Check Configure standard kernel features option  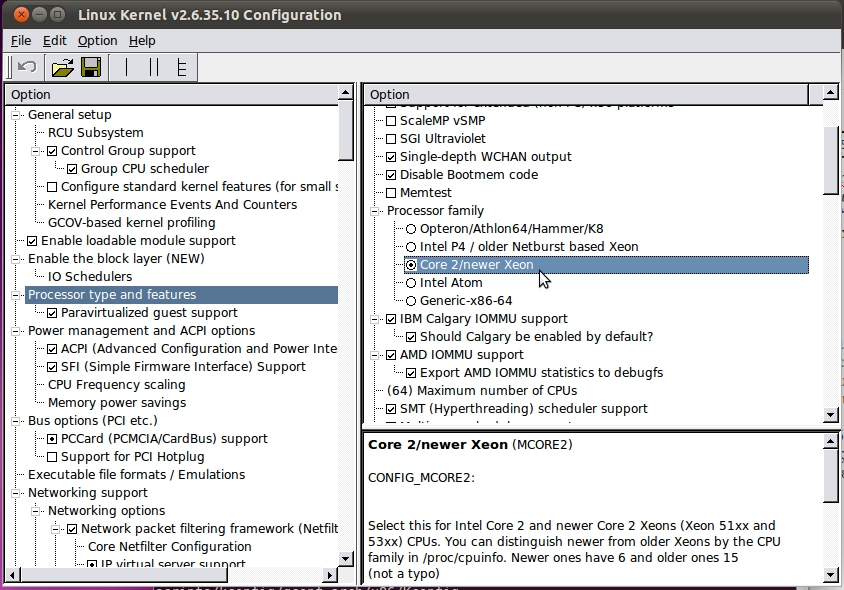pos(53,186)
